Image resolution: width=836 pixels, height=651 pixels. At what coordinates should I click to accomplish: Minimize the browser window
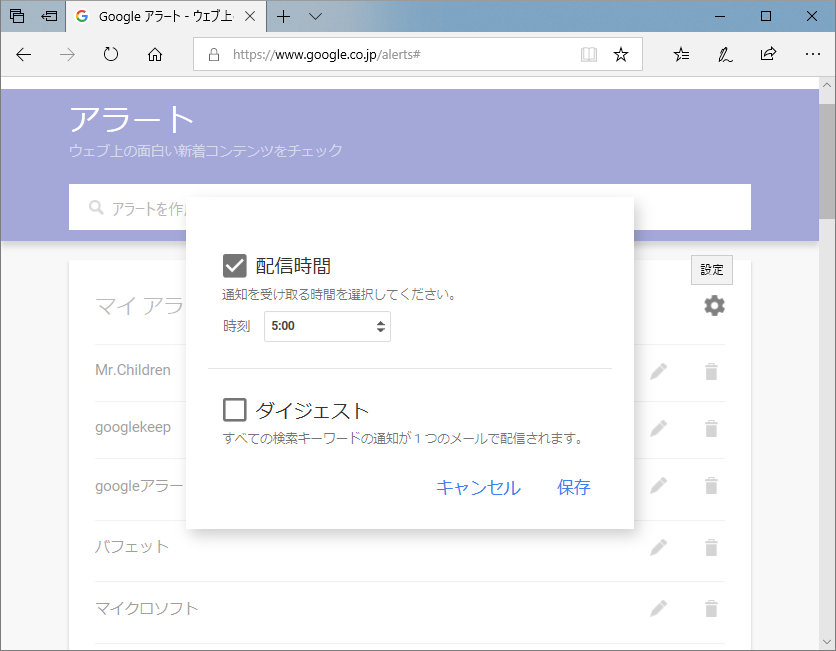(x=720, y=17)
